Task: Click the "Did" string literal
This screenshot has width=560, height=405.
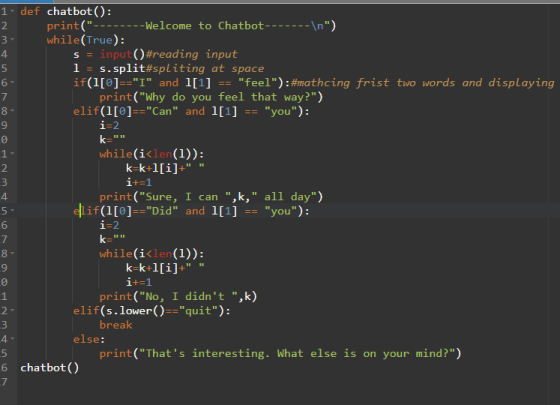Action: [162, 211]
